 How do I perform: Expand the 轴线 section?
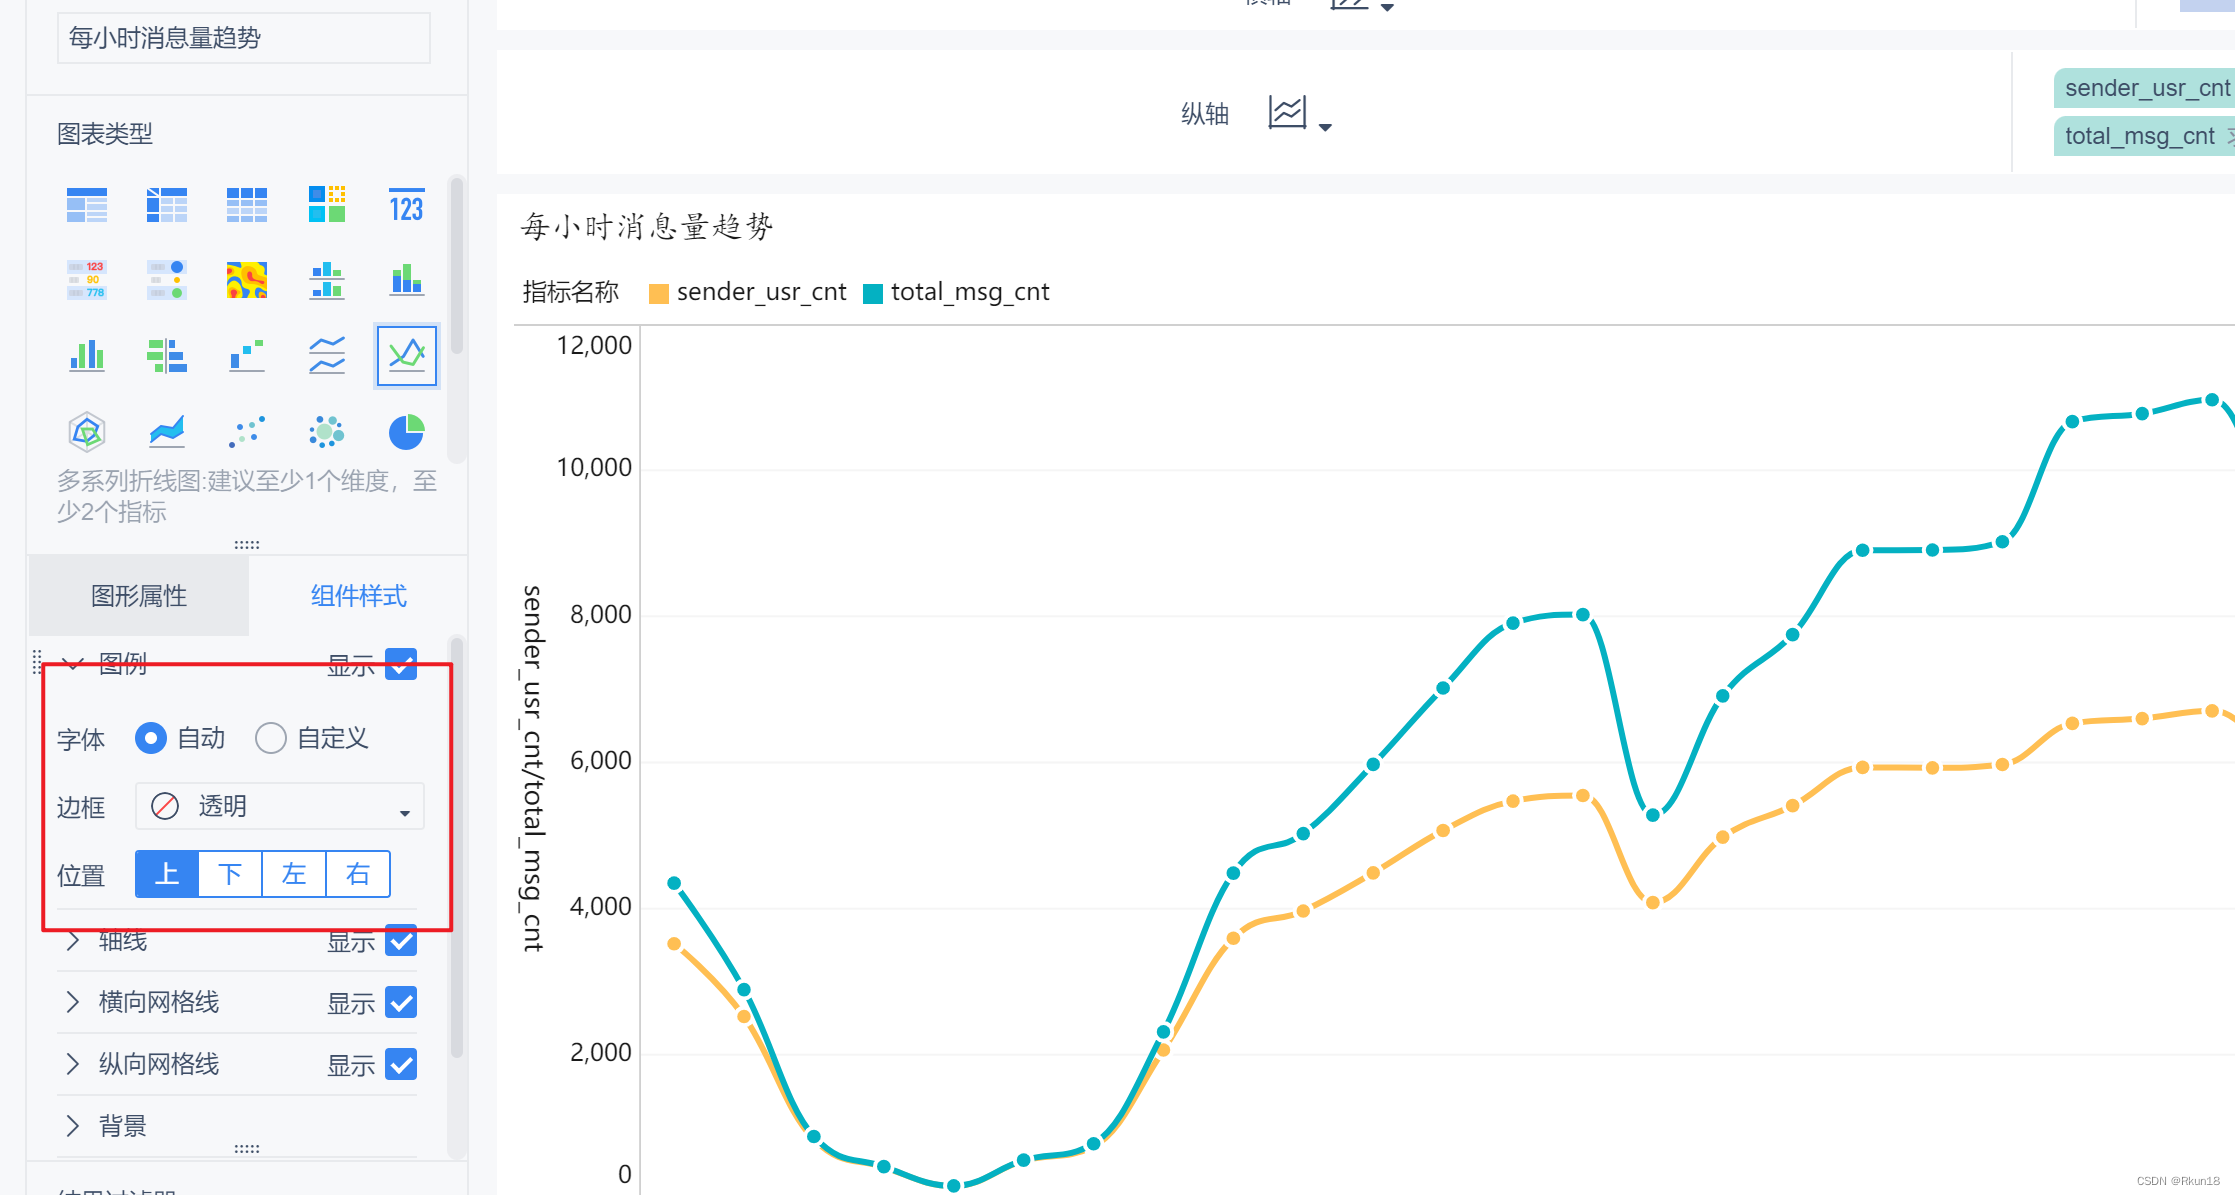coord(72,940)
